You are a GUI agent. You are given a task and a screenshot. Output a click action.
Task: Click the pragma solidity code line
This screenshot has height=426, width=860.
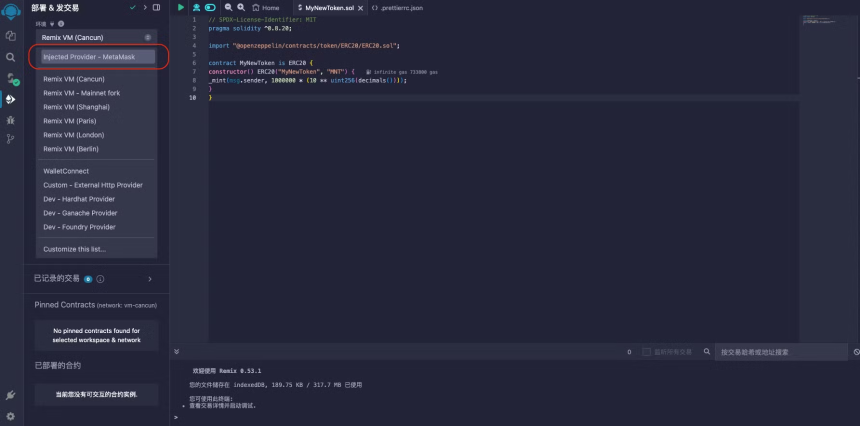point(250,28)
